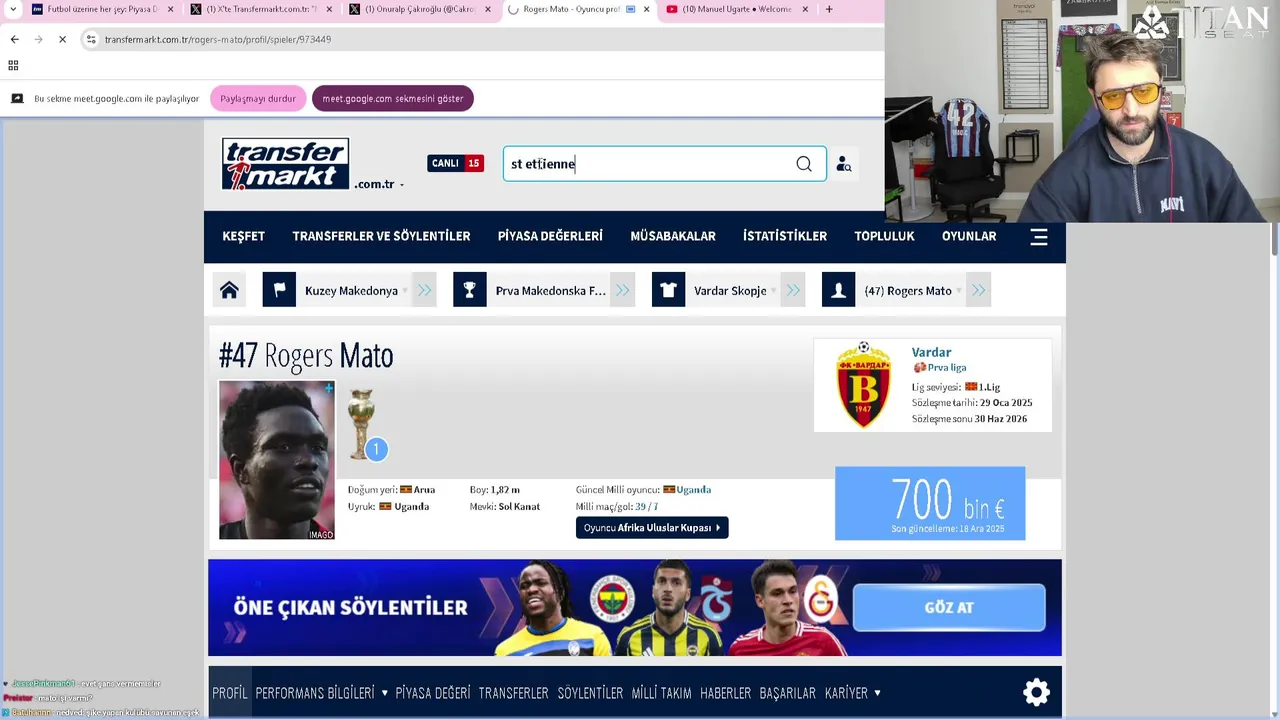Click the GÖZ AT banner button

(949, 607)
